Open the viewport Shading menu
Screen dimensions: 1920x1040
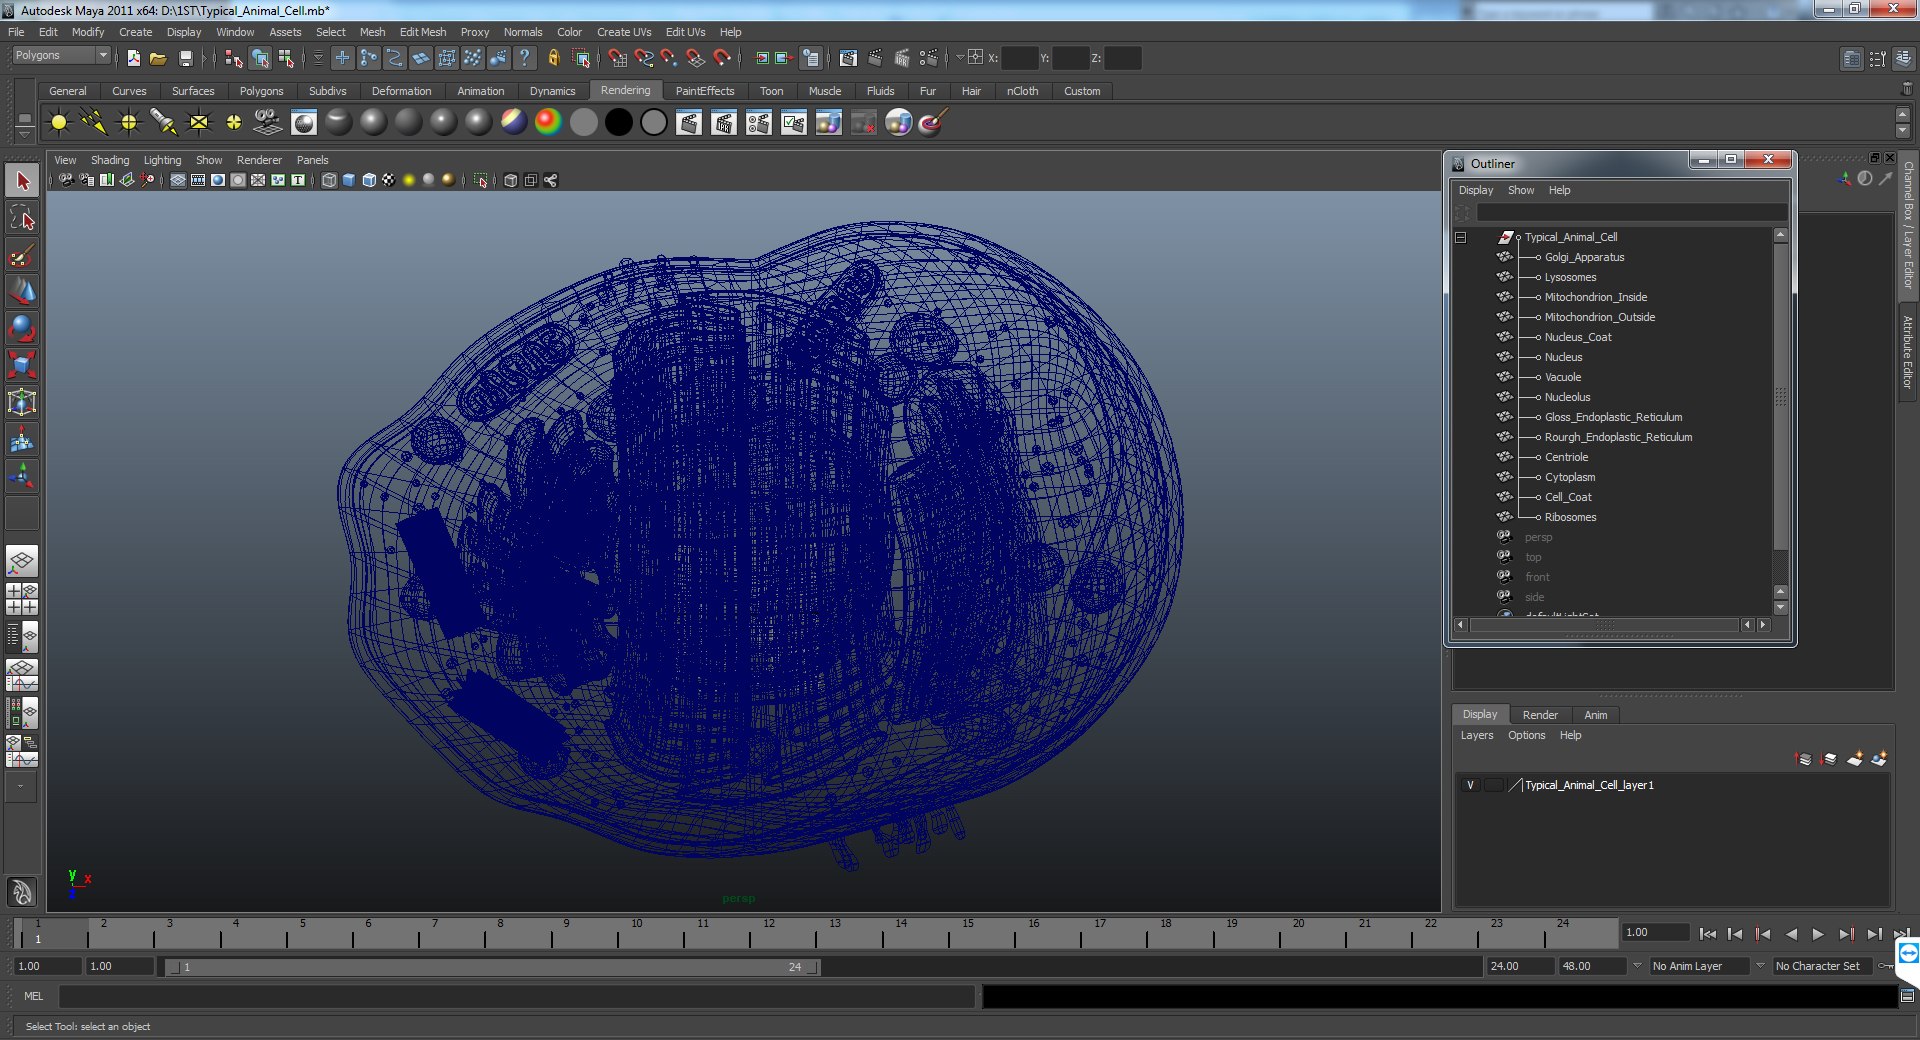(110, 160)
